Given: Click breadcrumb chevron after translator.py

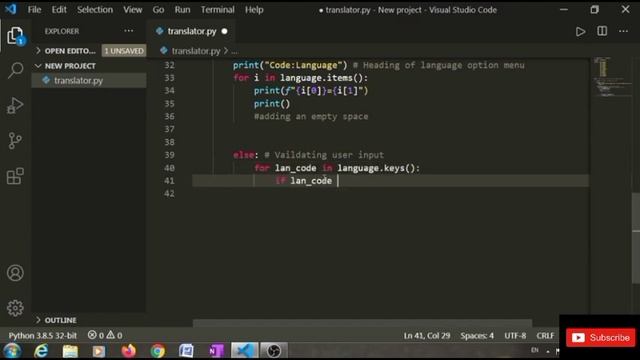Looking at the screenshot, I should pyautogui.click(x=226, y=51).
